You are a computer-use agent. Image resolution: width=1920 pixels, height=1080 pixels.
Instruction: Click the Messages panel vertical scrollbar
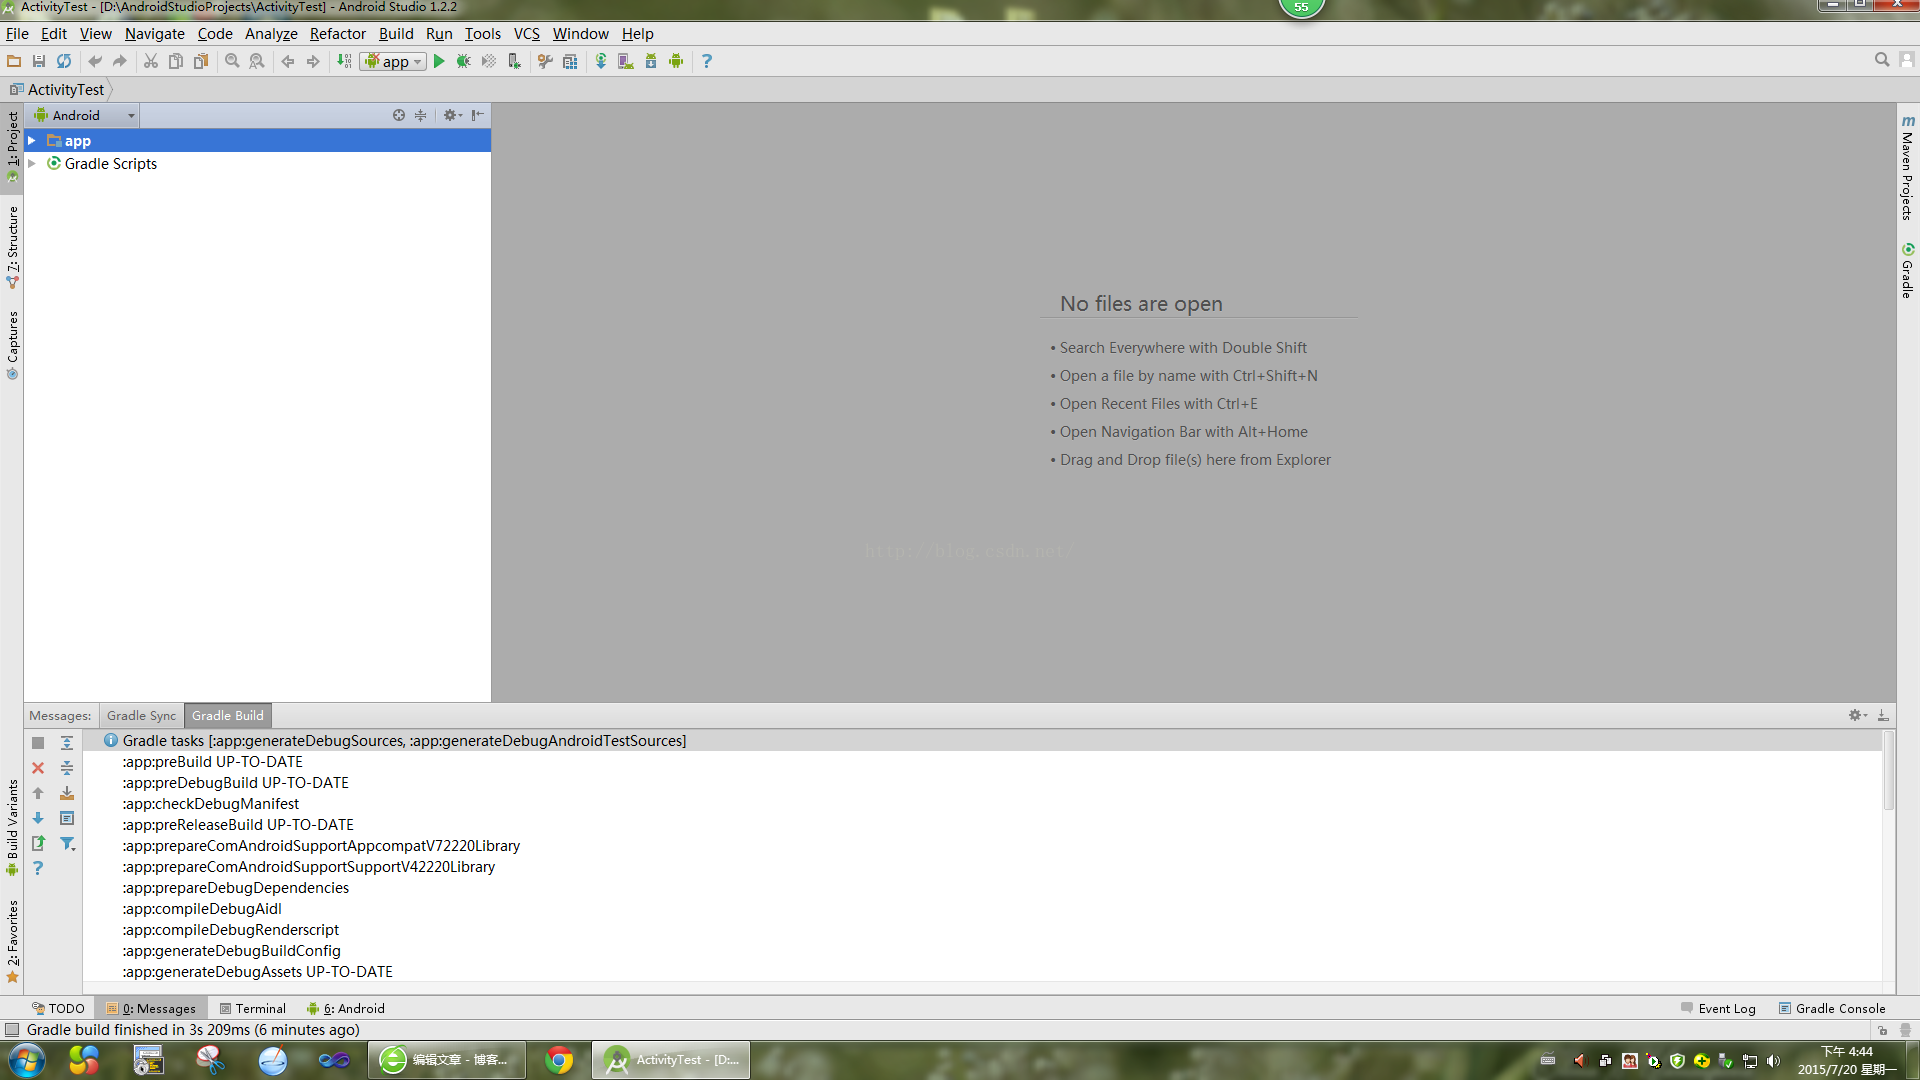(x=1888, y=770)
